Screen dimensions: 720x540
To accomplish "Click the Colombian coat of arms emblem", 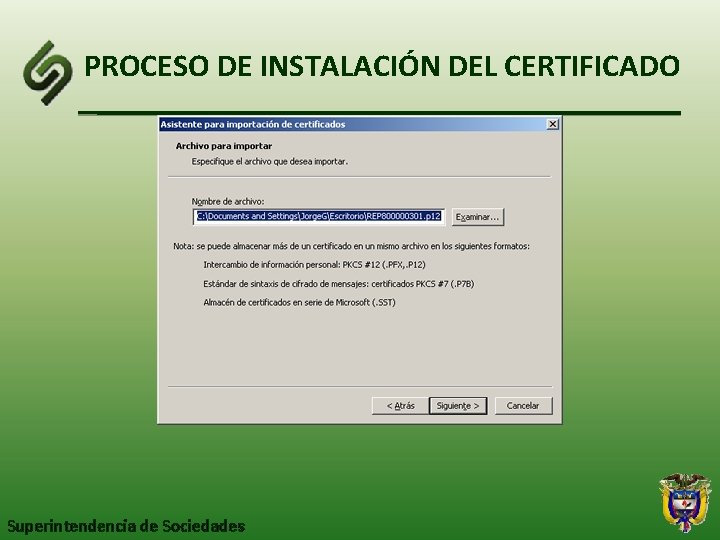I will coord(685,502).
